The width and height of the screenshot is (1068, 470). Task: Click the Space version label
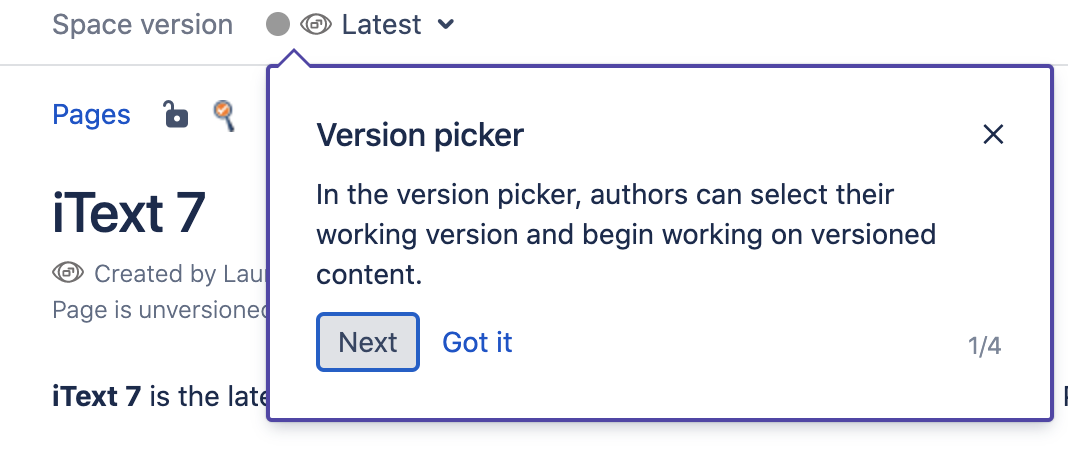(x=142, y=25)
